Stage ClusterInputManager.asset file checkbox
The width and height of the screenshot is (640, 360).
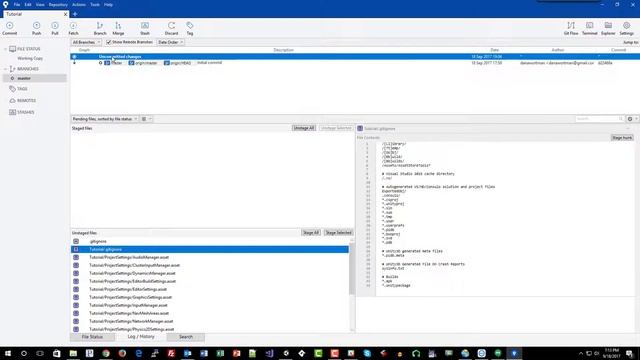click(76, 265)
